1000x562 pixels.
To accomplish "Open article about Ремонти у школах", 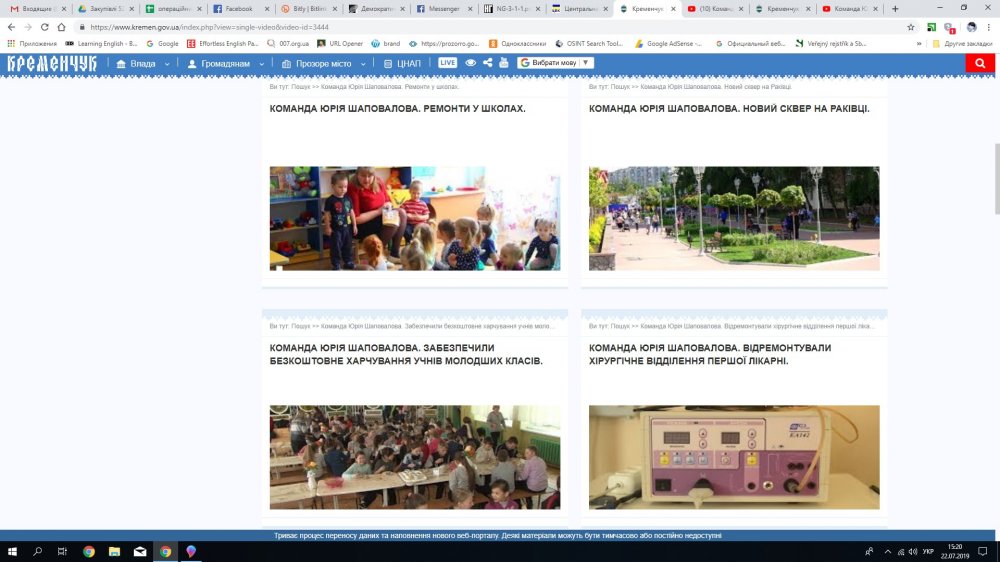I will tap(397, 108).
